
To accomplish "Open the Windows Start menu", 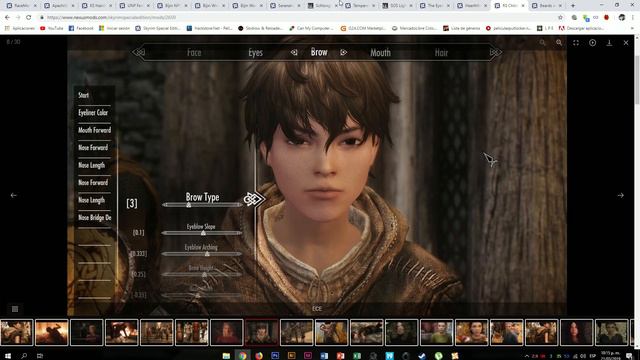I will (8, 356).
